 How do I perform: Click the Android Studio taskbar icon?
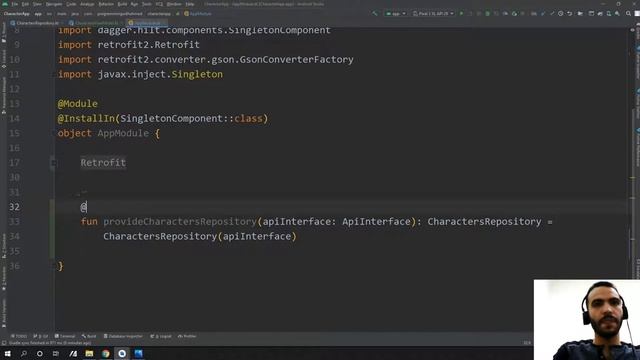pyautogui.click(x=122, y=353)
